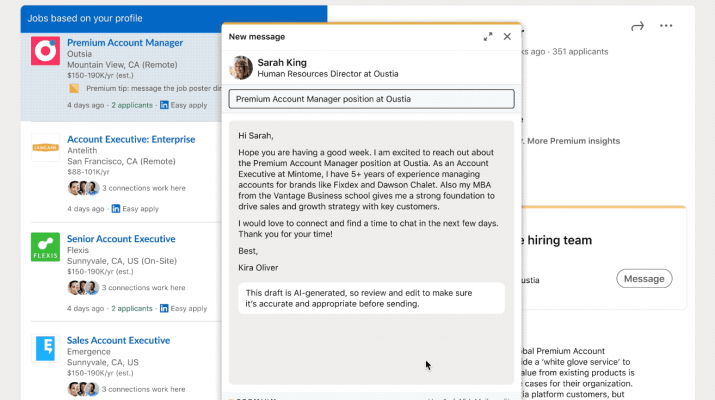The width and height of the screenshot is (715, 400).
Task: Click 'Mountain View, CA (Remote)' location text
Action: pyautogui.click(x=122, y=65)
